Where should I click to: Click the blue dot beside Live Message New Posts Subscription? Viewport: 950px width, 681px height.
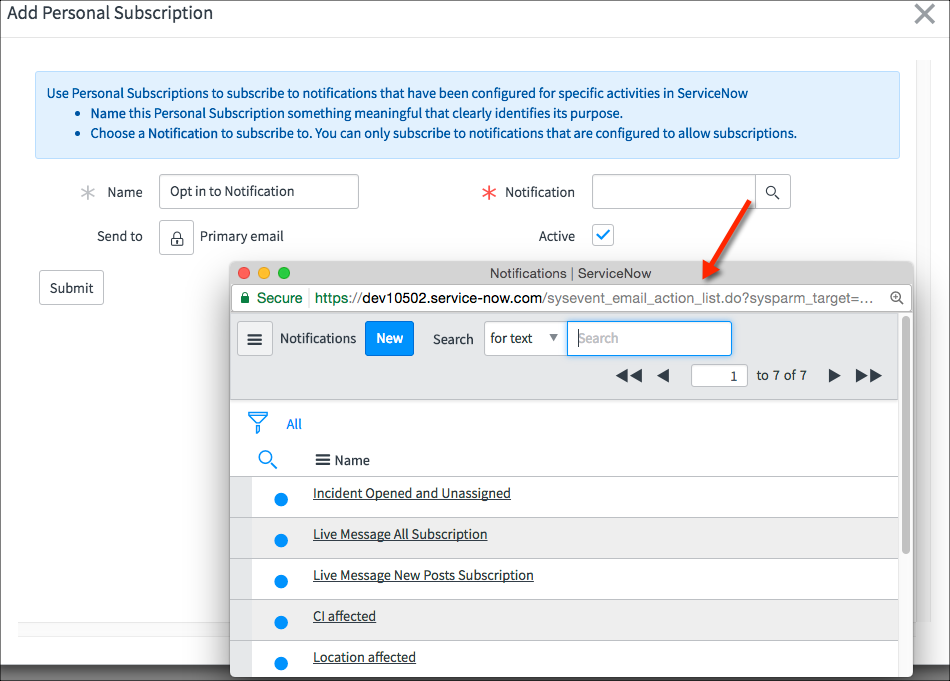tap(281, 582)
